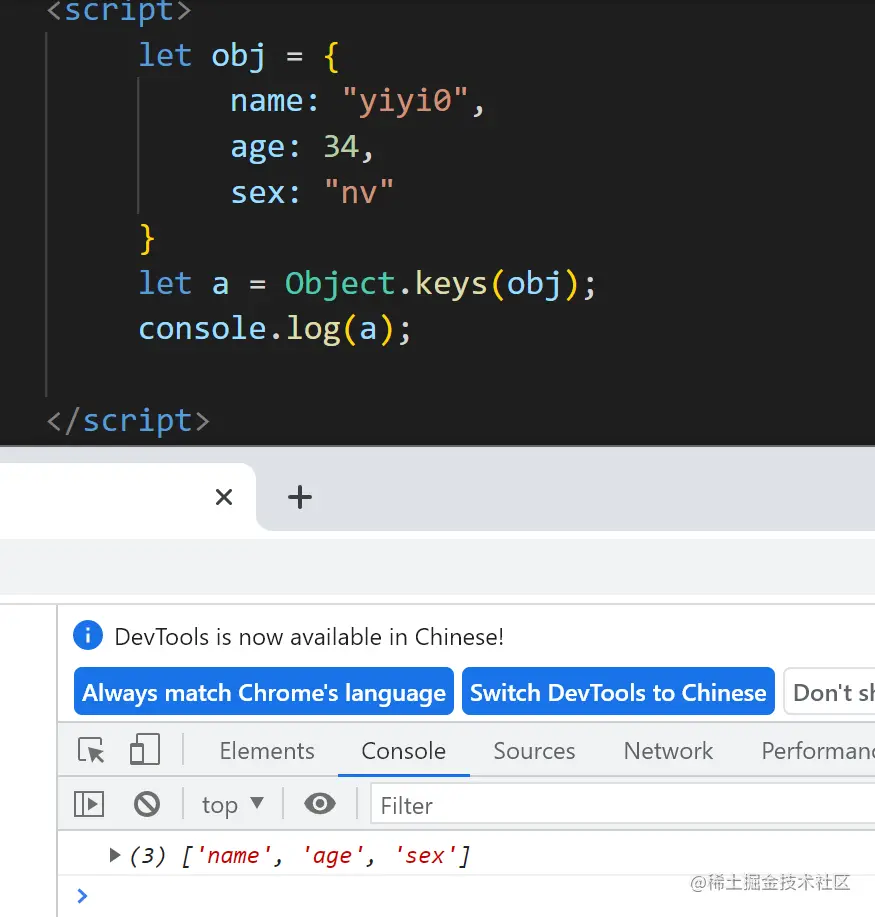Click the closing </script> tag
Viewport: 875px width, 917px height.
pyautogui.click(x=128, y=420)
